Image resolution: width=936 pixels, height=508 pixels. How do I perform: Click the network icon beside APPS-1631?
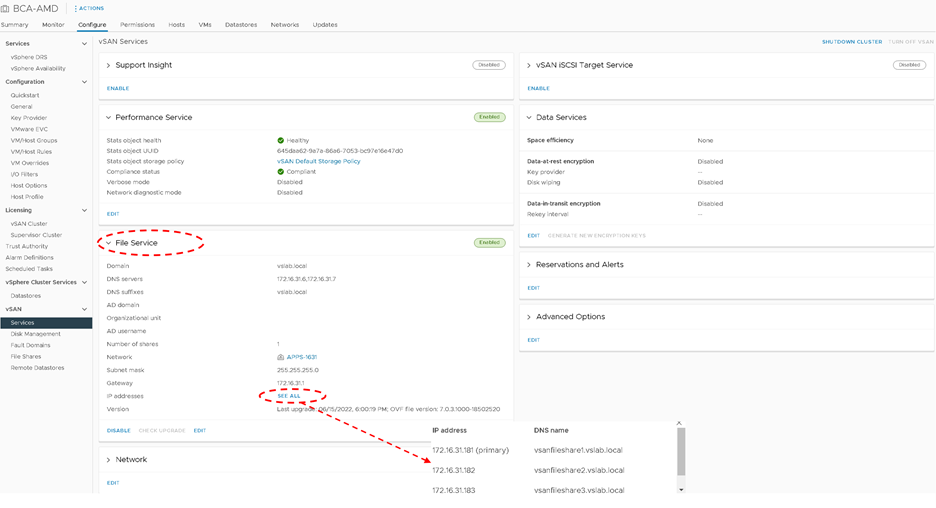point(281,357)
